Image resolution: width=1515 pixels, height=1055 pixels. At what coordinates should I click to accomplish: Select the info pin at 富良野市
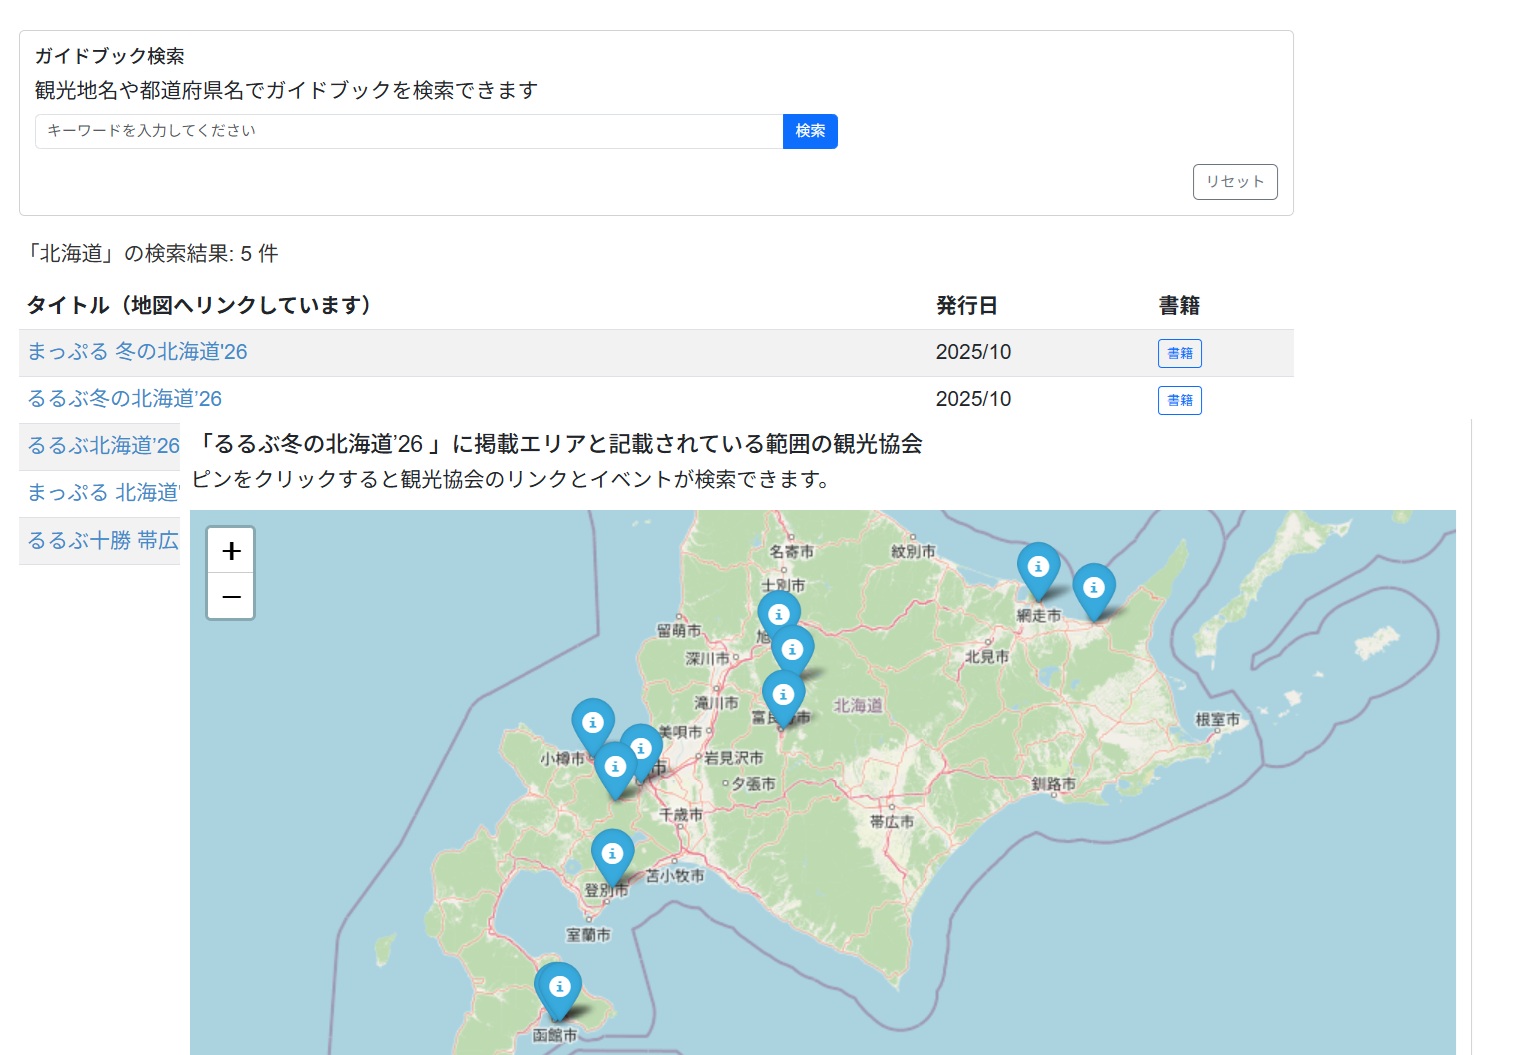(783, 695)
